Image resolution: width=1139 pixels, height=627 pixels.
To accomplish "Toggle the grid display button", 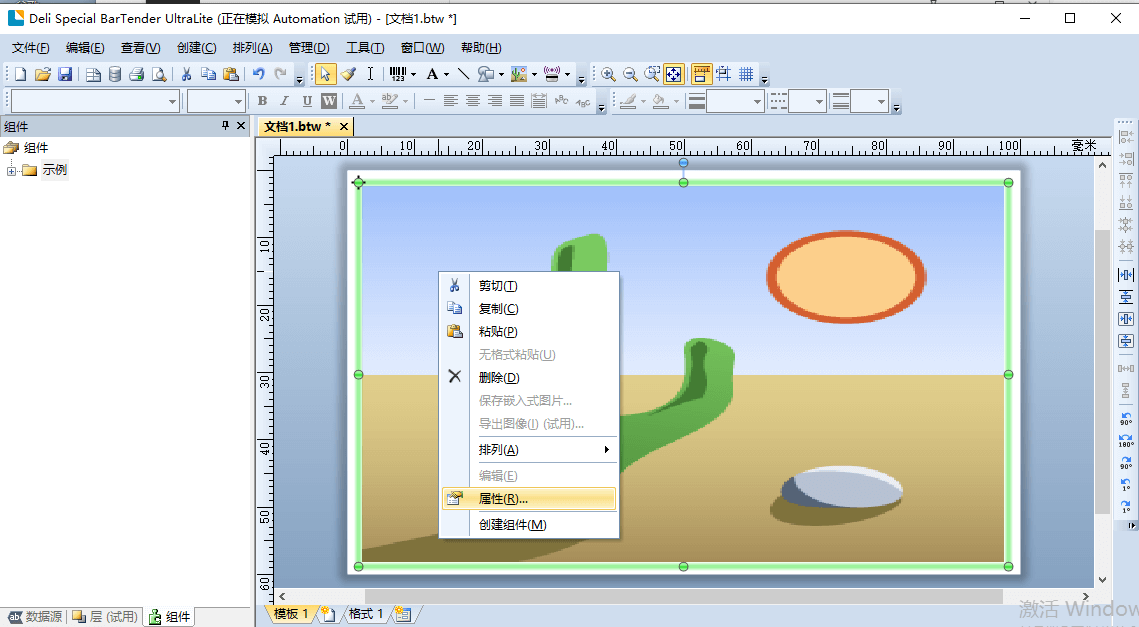I will point(746,74).
